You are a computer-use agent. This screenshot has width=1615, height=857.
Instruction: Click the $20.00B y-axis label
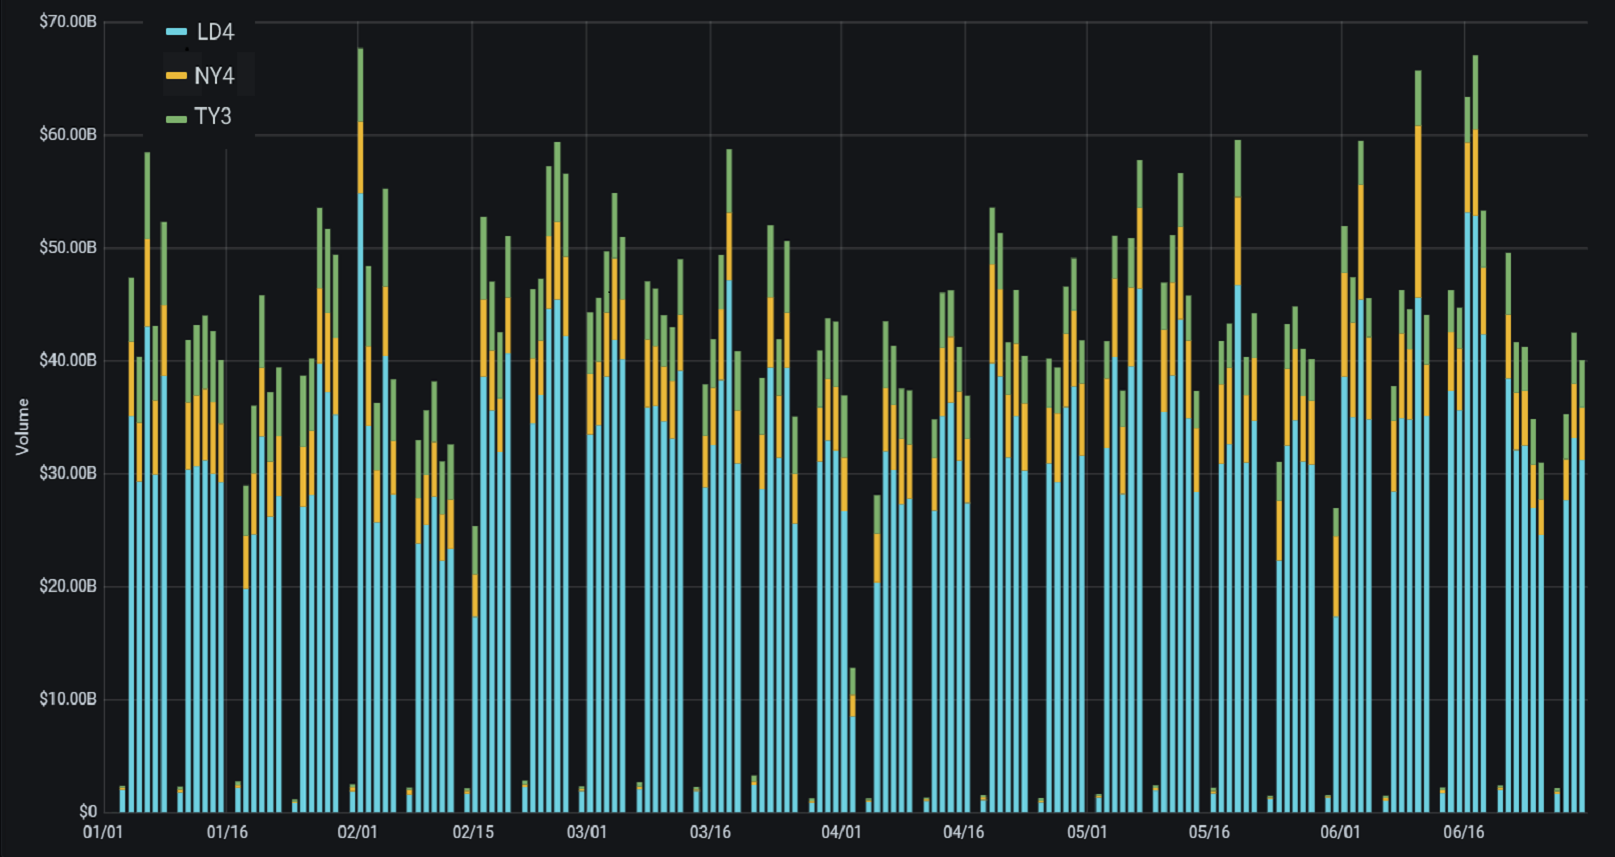pos(68,586)
